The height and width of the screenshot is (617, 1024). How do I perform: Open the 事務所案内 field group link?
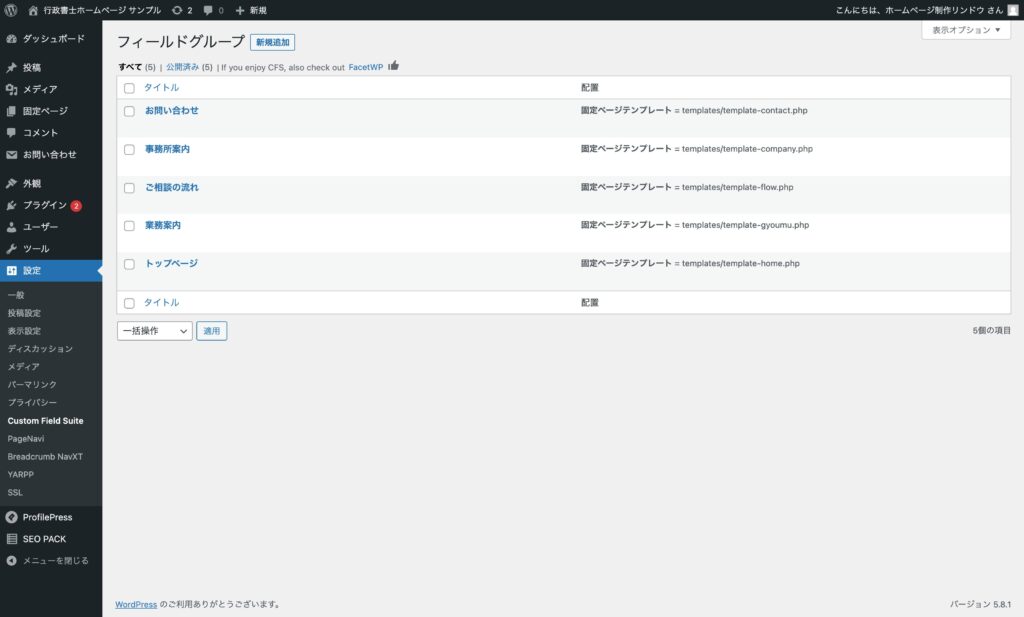(167, 150)
